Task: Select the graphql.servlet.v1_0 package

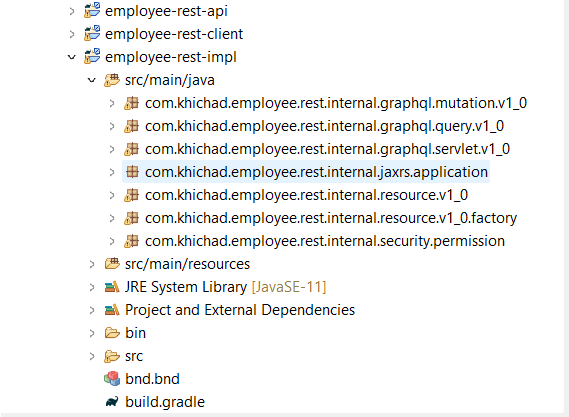Action: pyautogui.click(x=327, y=149)
